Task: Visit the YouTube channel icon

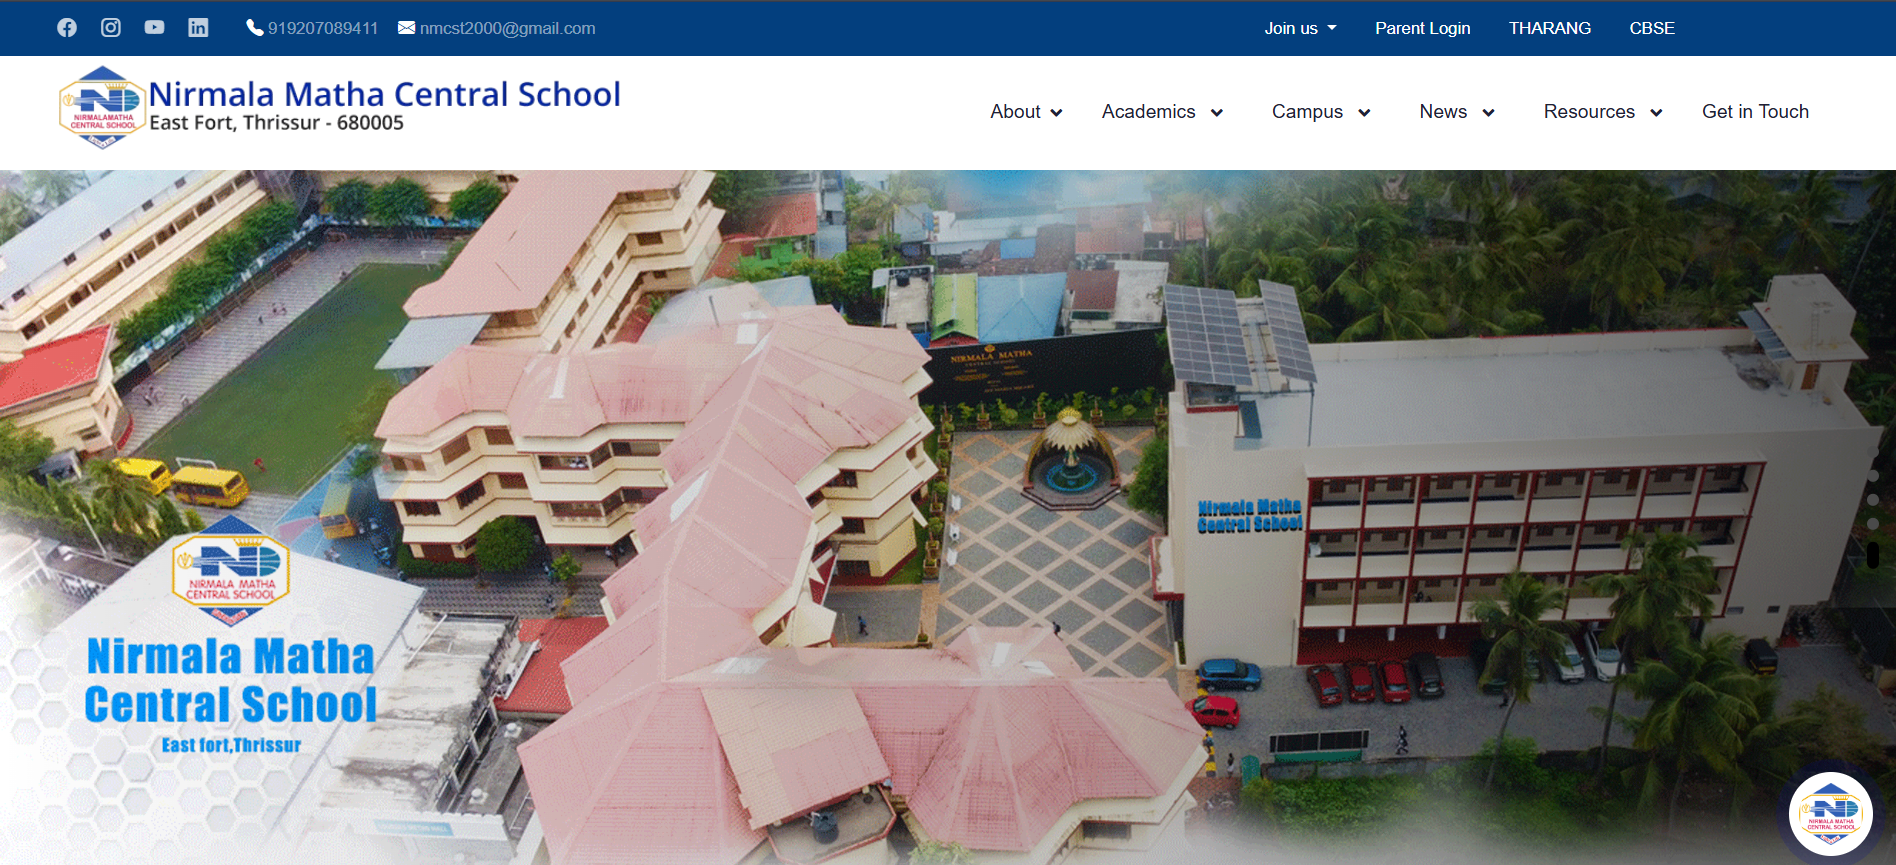Action: pos(154,28)
